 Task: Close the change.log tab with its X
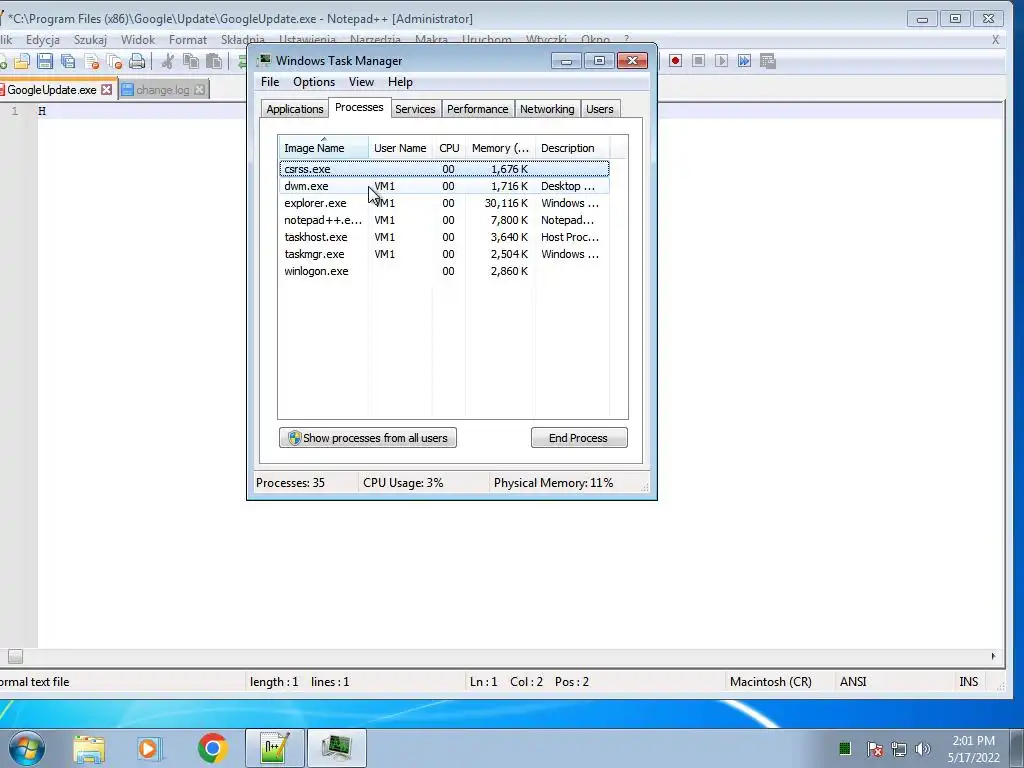click(200, 89)
